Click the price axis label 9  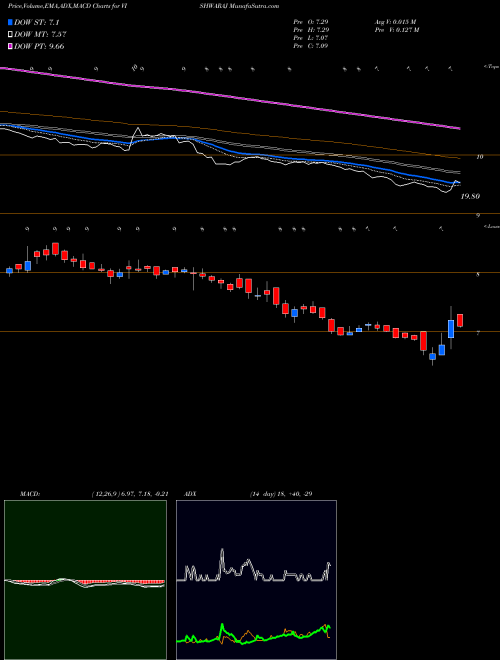[478, 216]
